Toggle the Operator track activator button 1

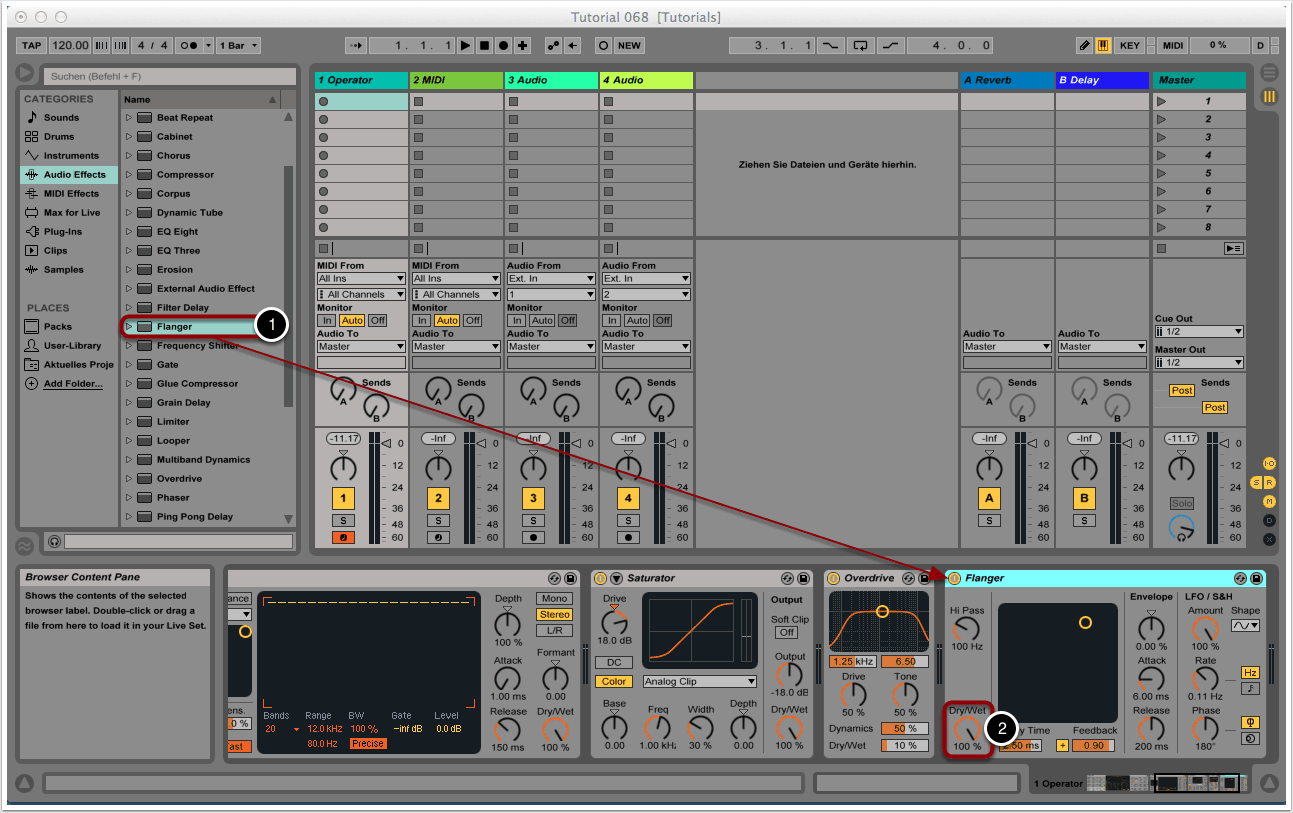point(343,498)
